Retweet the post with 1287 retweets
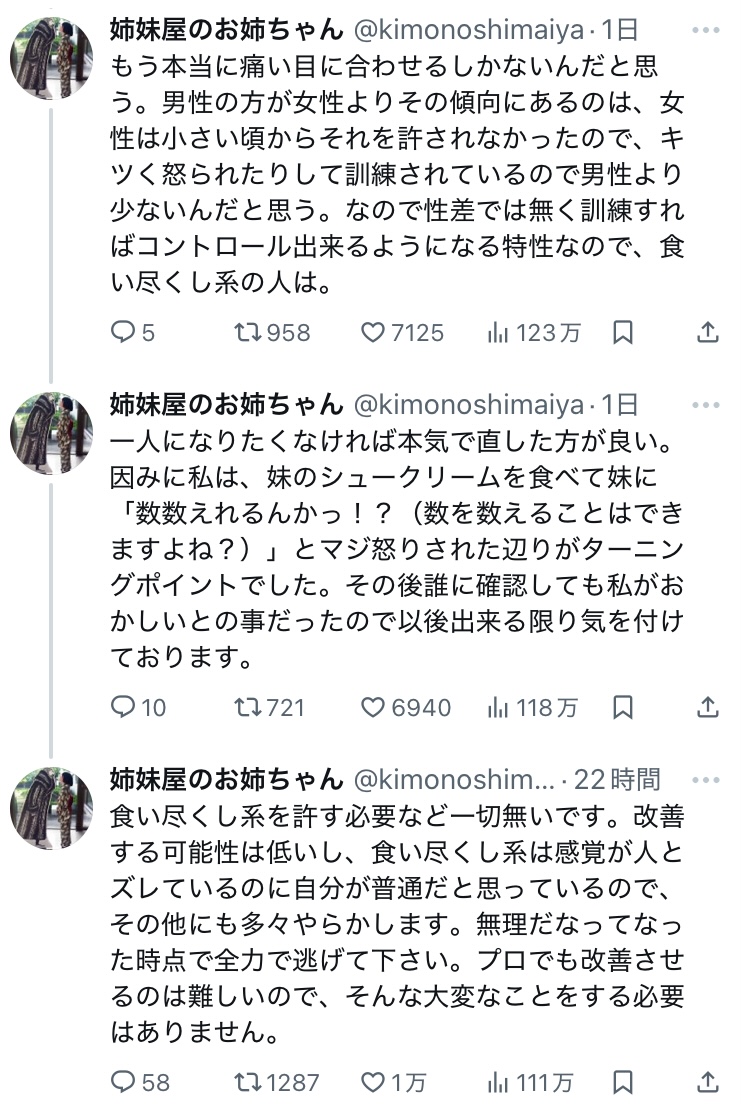The image size is (742, 1104). click(246, 1082)
